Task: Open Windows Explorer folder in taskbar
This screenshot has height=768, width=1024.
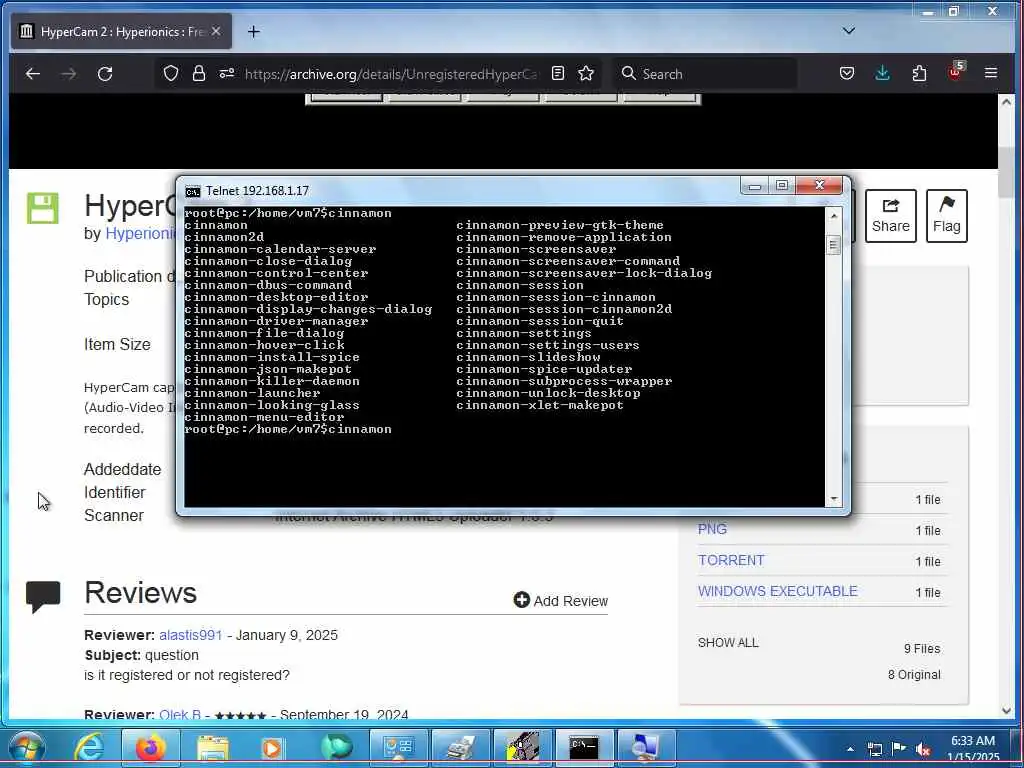Action: point(213,748)
